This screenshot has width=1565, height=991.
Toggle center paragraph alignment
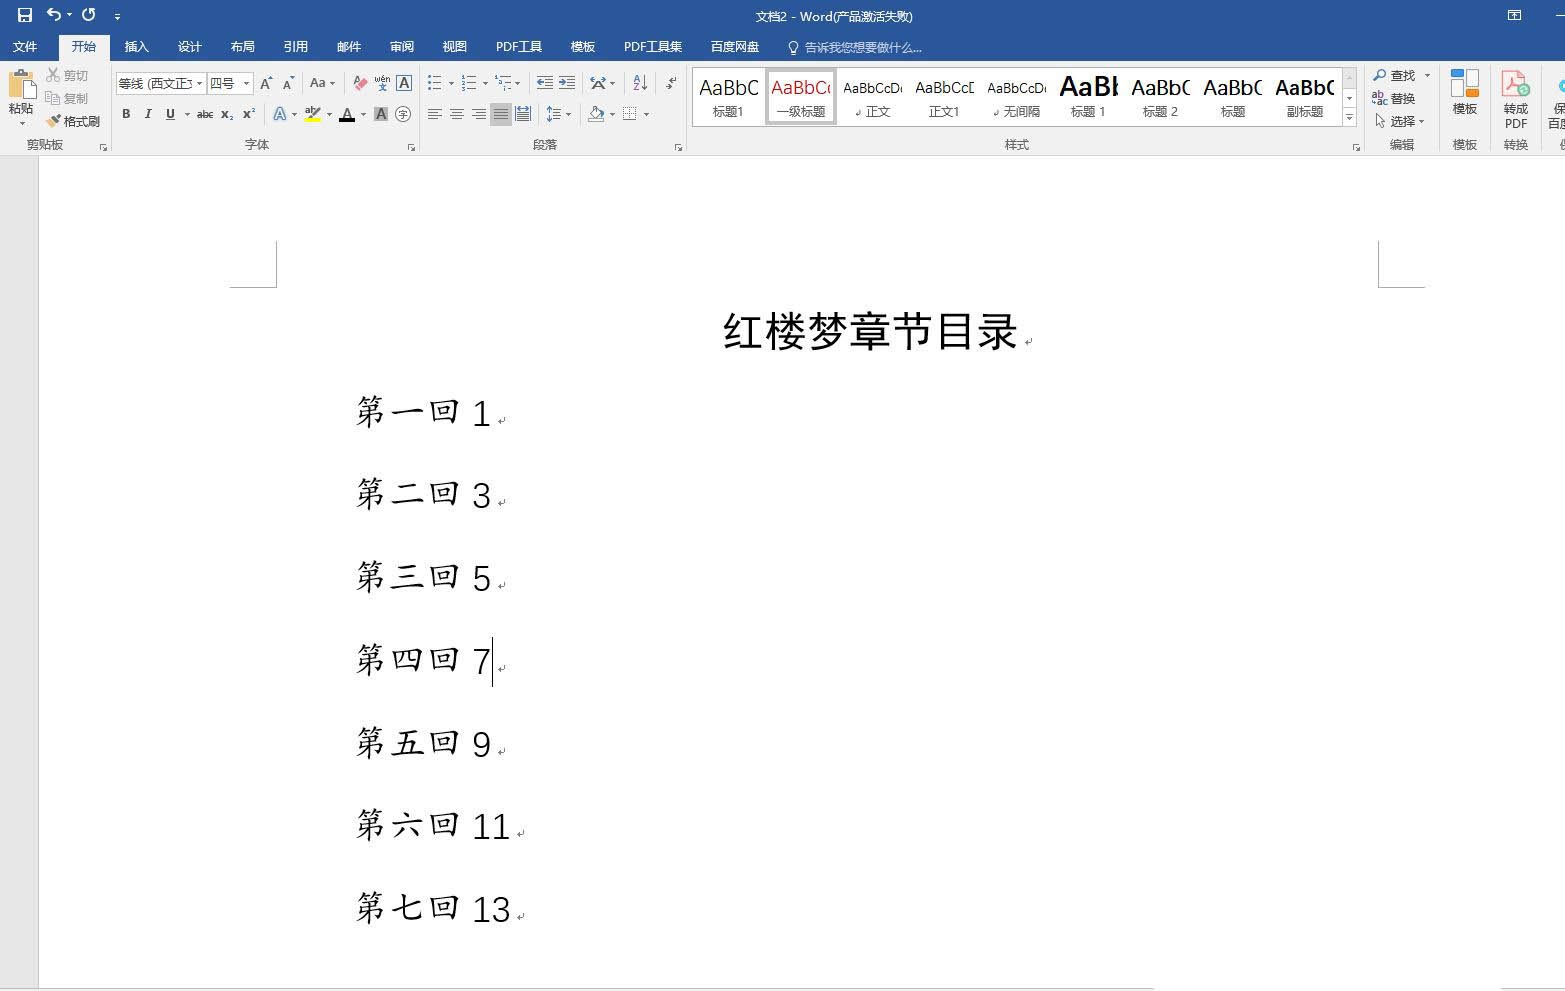click(456, 114)
